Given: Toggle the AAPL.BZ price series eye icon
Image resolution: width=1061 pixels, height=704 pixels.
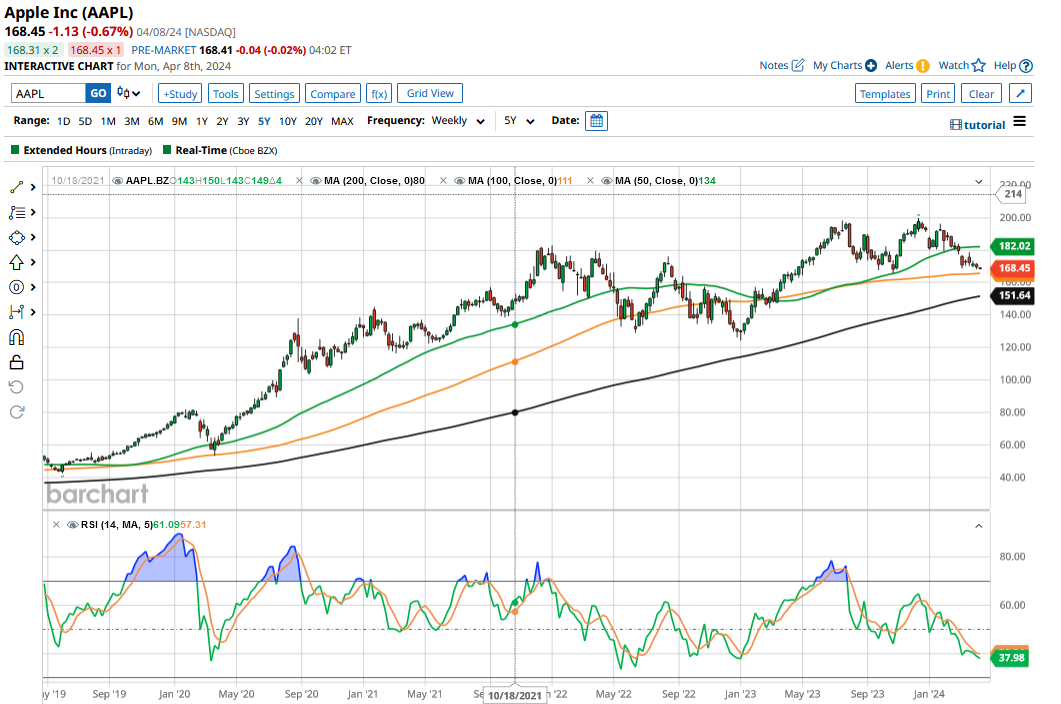Looking at the screenshot, I should point(117,181).
